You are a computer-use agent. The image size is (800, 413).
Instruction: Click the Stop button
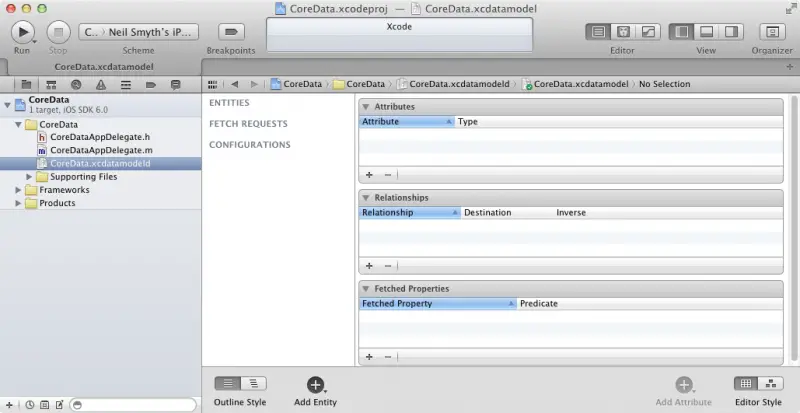[x=58, y=32]
